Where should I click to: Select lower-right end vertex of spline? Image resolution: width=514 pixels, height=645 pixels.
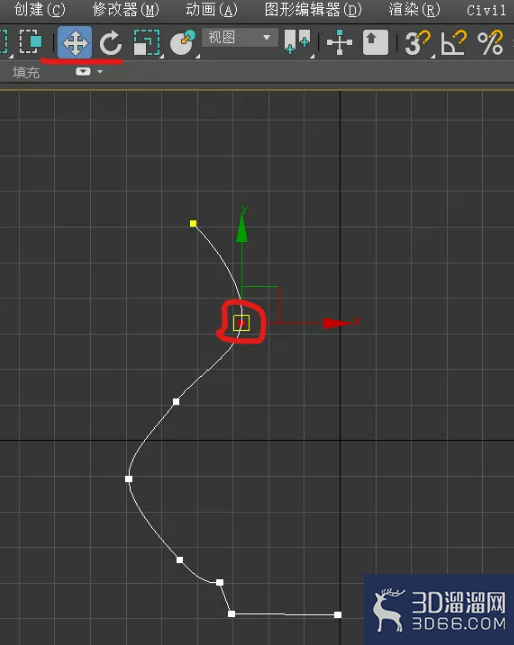point(338,615)
